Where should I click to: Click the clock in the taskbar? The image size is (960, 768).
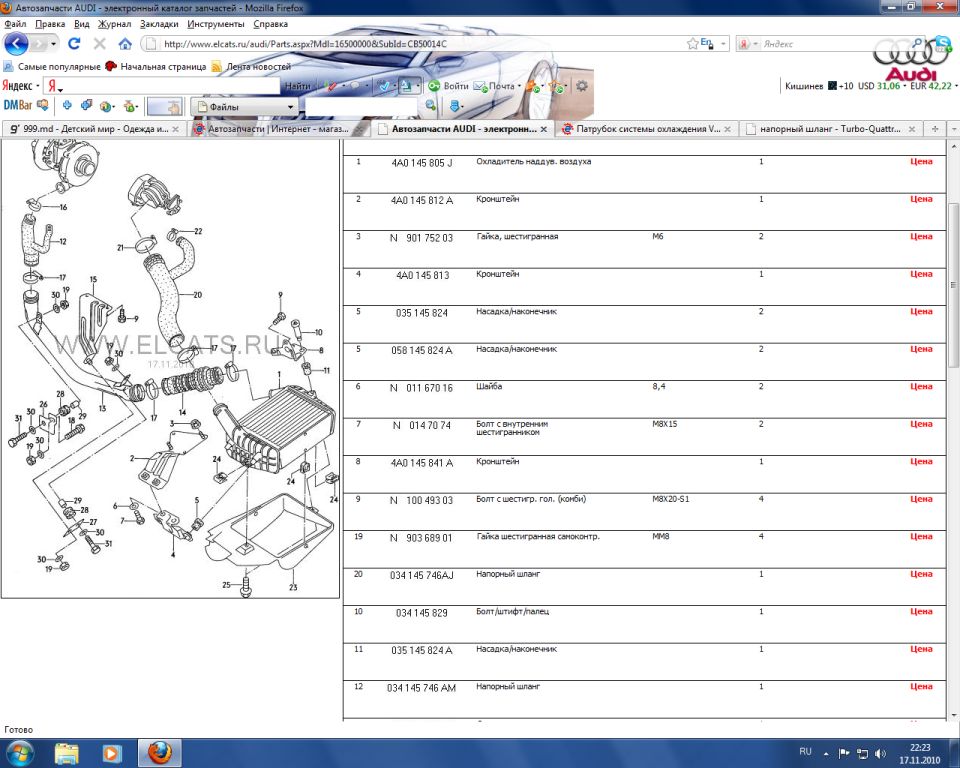click(x=920, y=753)
